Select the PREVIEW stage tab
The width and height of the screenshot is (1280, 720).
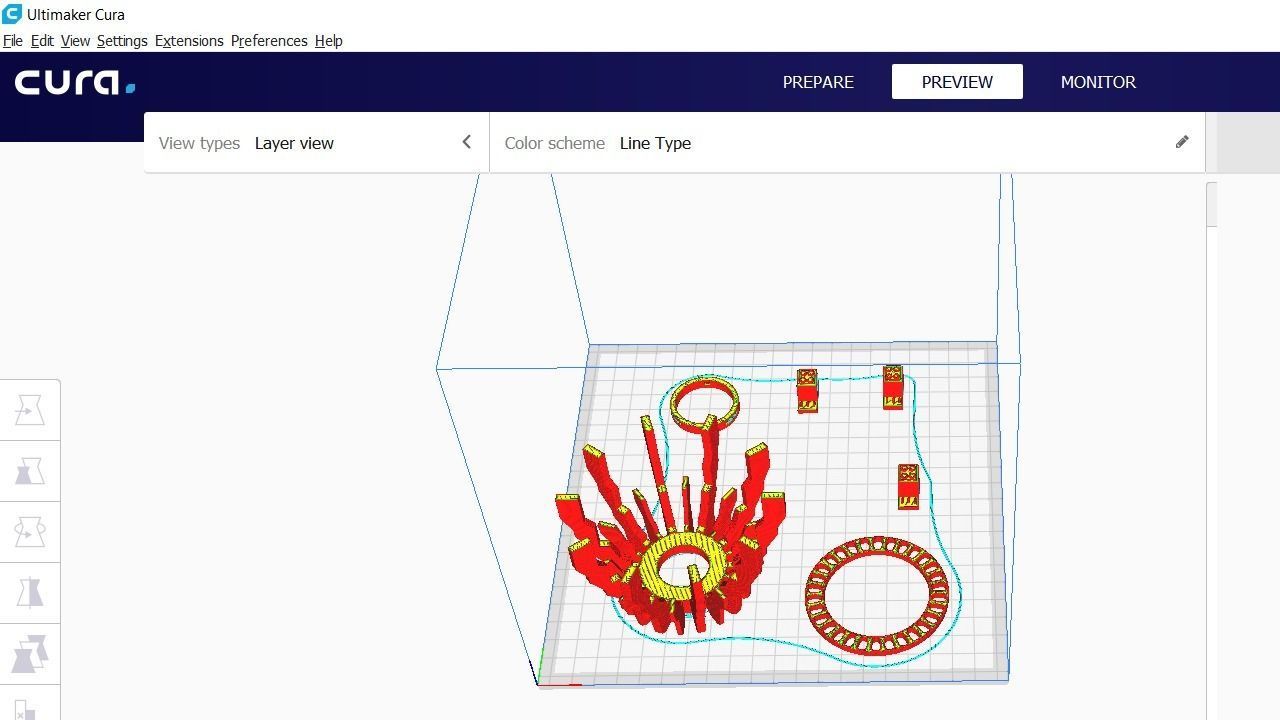pyautogui.click(x=957, y=82)
